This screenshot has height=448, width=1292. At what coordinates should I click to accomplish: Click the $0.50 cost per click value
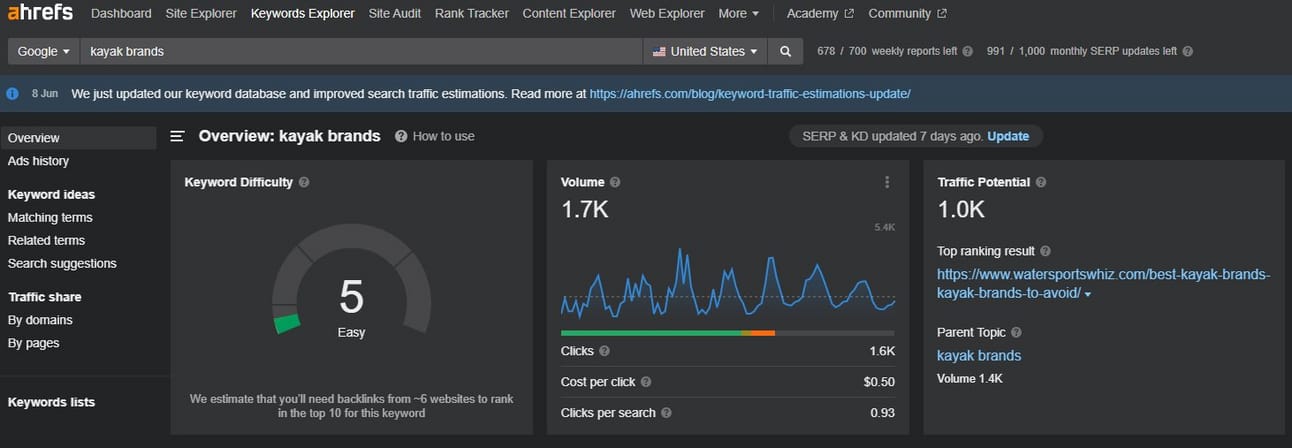pos(879,382)
